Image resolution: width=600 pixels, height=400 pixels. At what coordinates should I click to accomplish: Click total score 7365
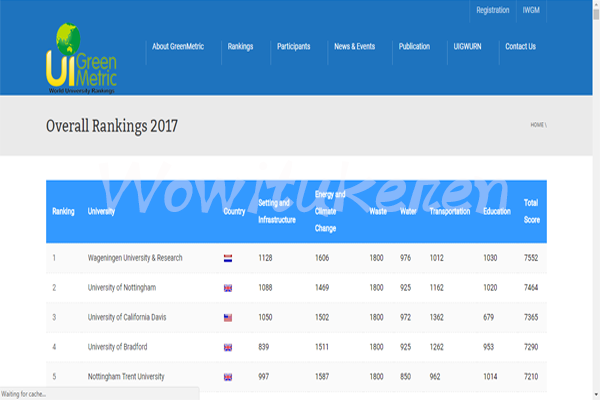point(531,317)
